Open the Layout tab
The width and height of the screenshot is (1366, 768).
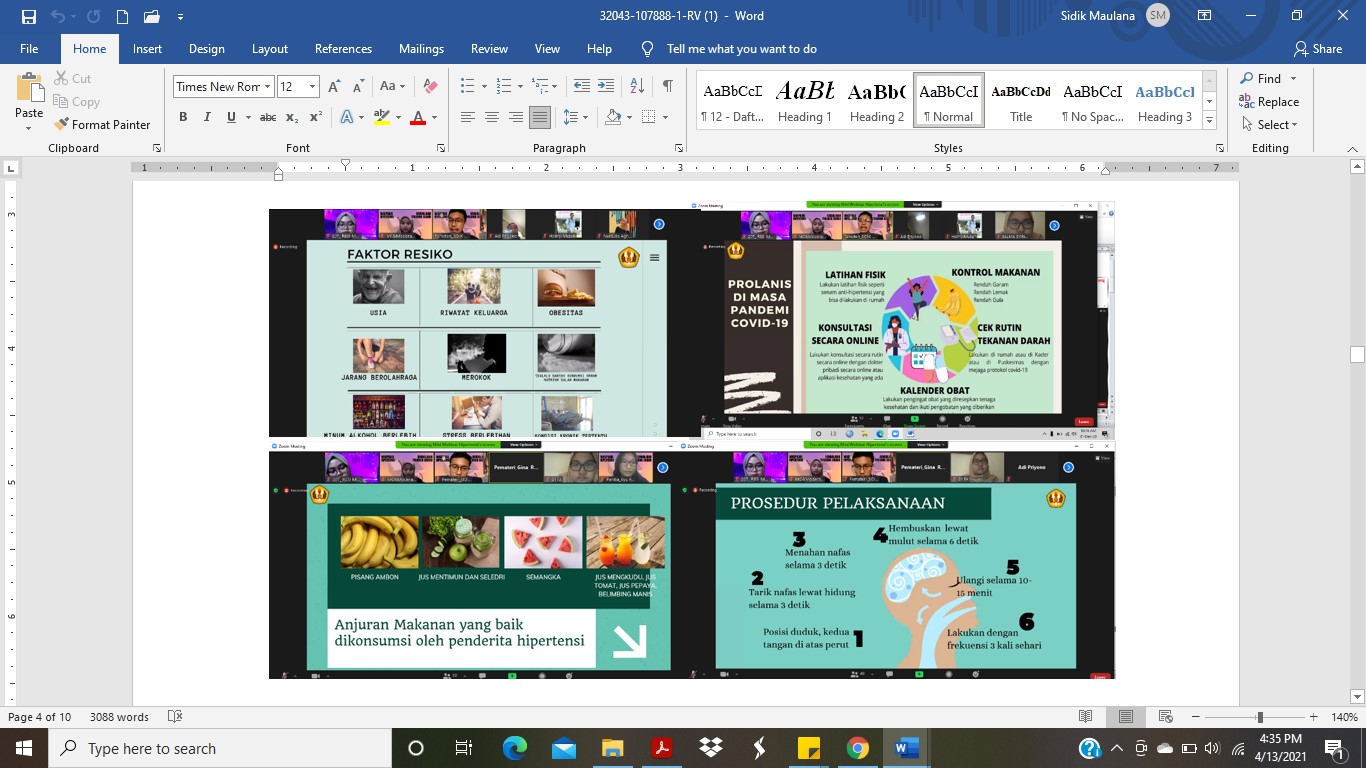pyautogui.click(x=270, y=49)
